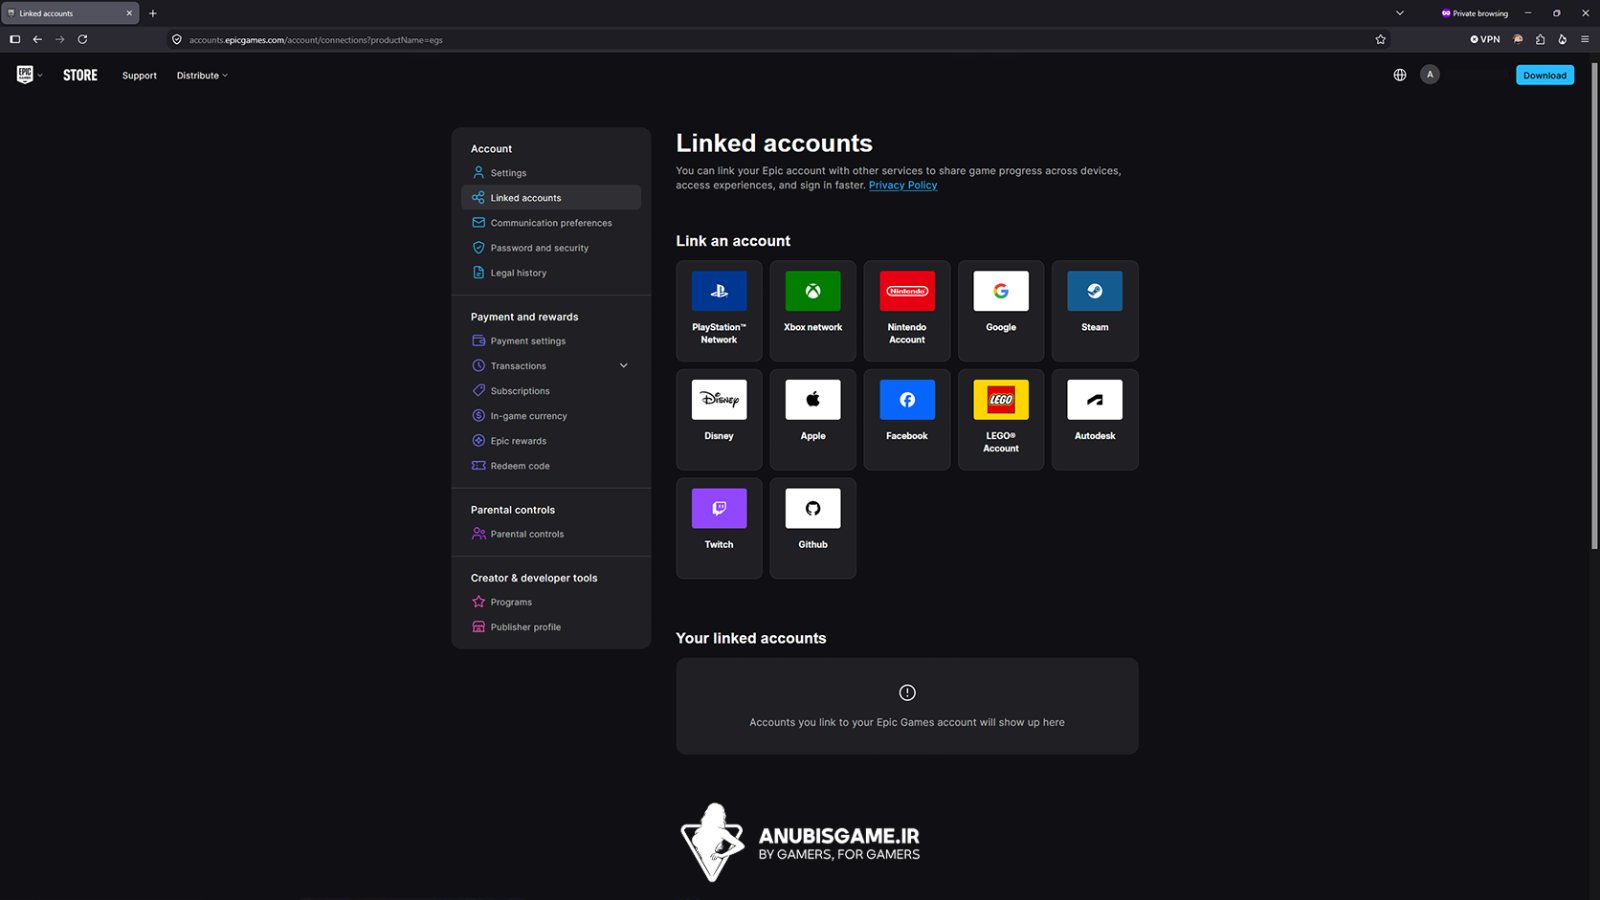
Task: Click the browser profile avatar beside VPN
Action: [1518, 40]
